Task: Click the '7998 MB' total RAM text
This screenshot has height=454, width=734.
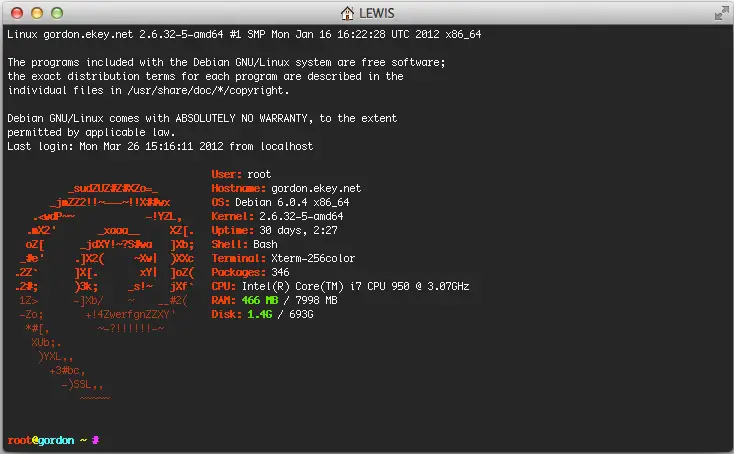Action: [x=316, y=300]
